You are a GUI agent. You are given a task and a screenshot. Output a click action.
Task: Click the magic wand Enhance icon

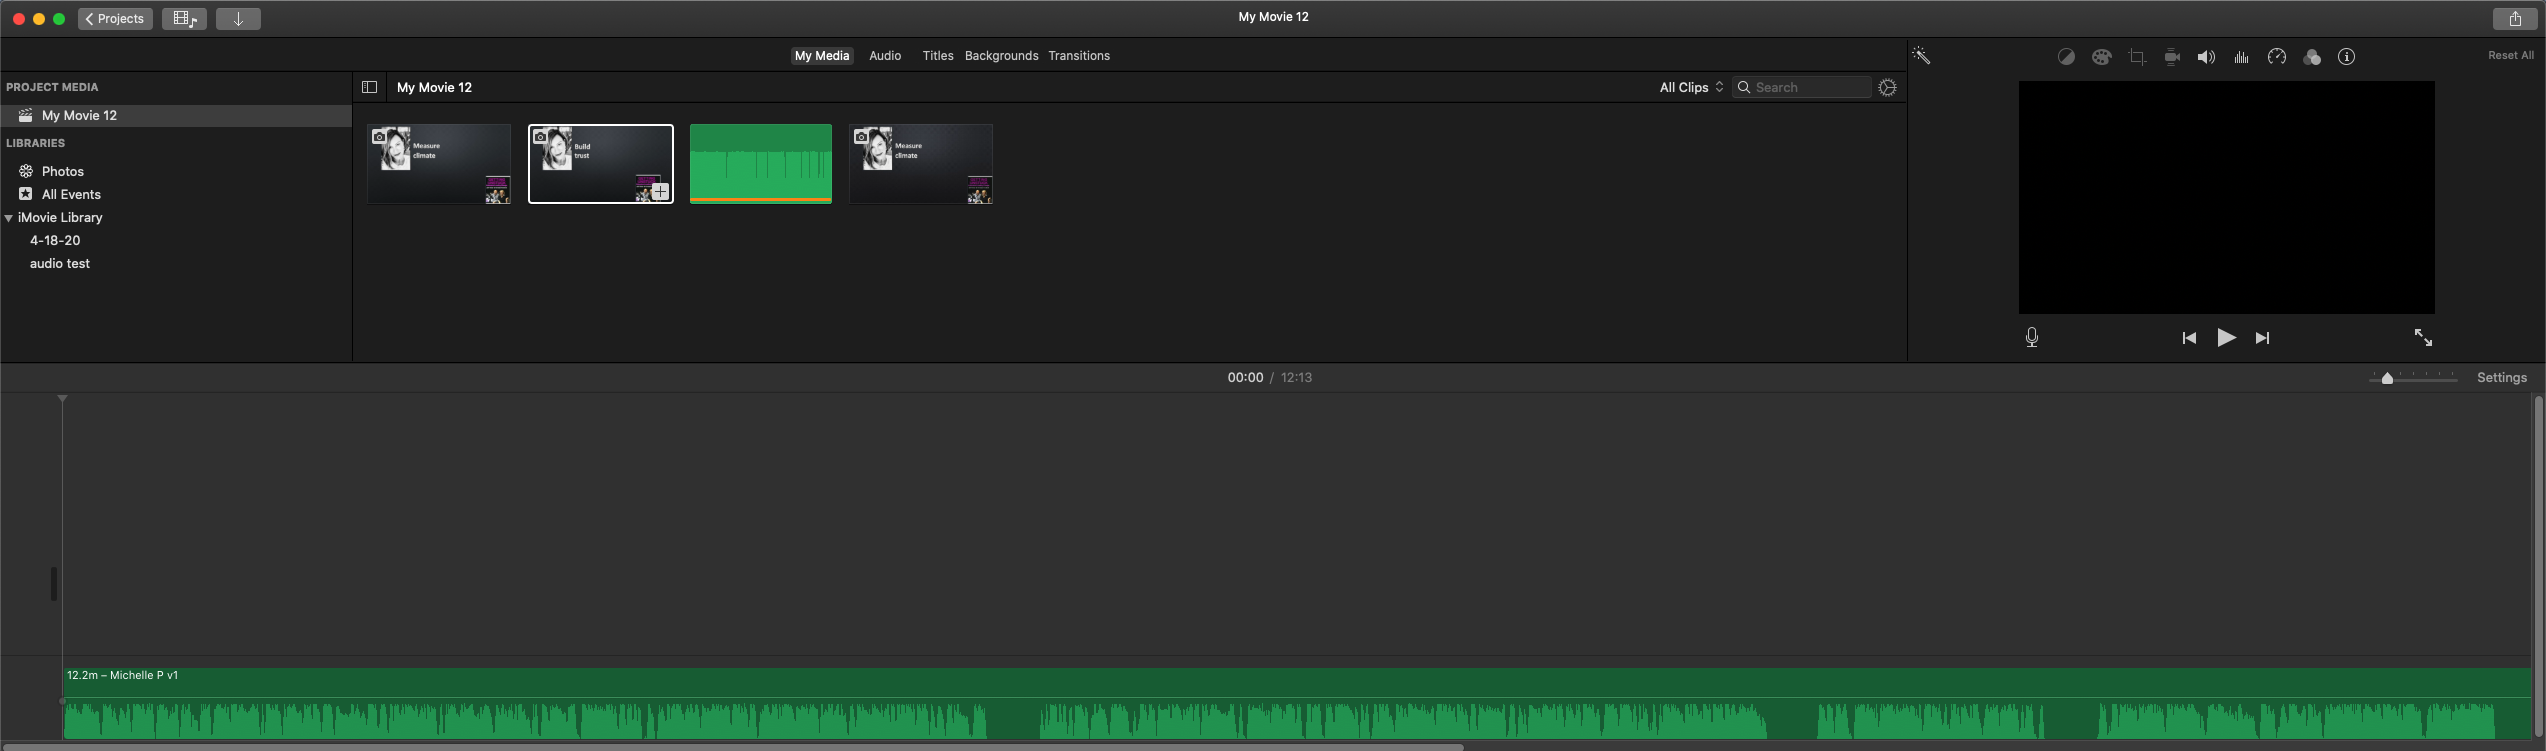tap(1921, 56)
